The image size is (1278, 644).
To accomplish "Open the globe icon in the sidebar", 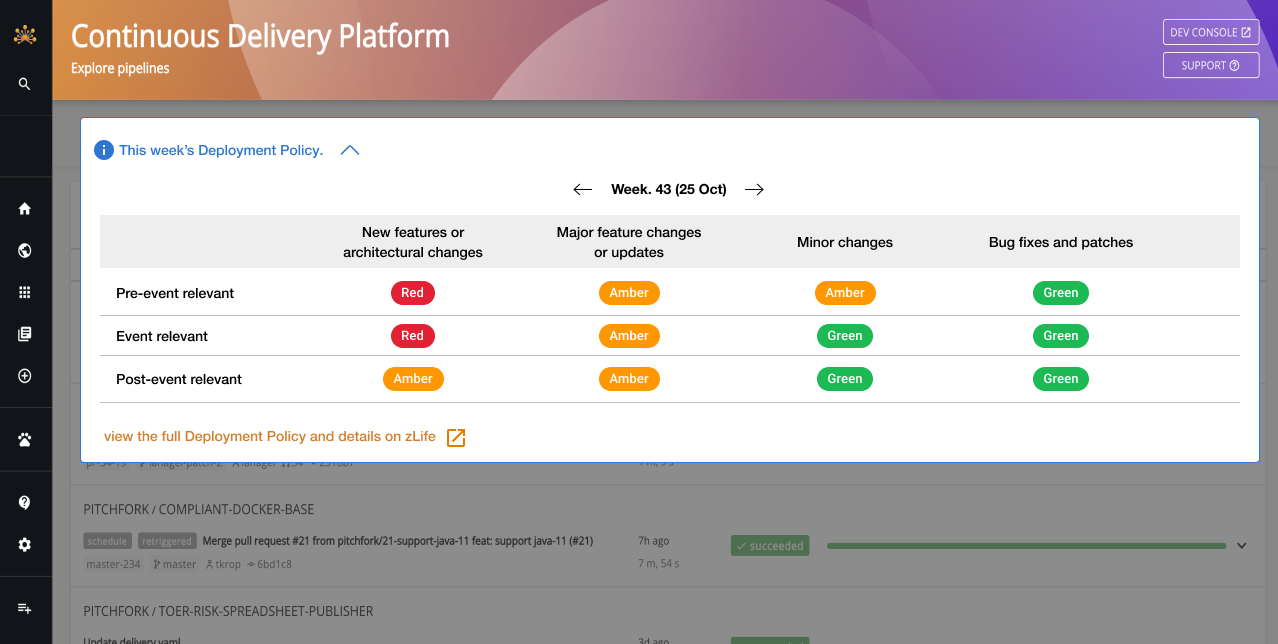I will pos(25,251).
